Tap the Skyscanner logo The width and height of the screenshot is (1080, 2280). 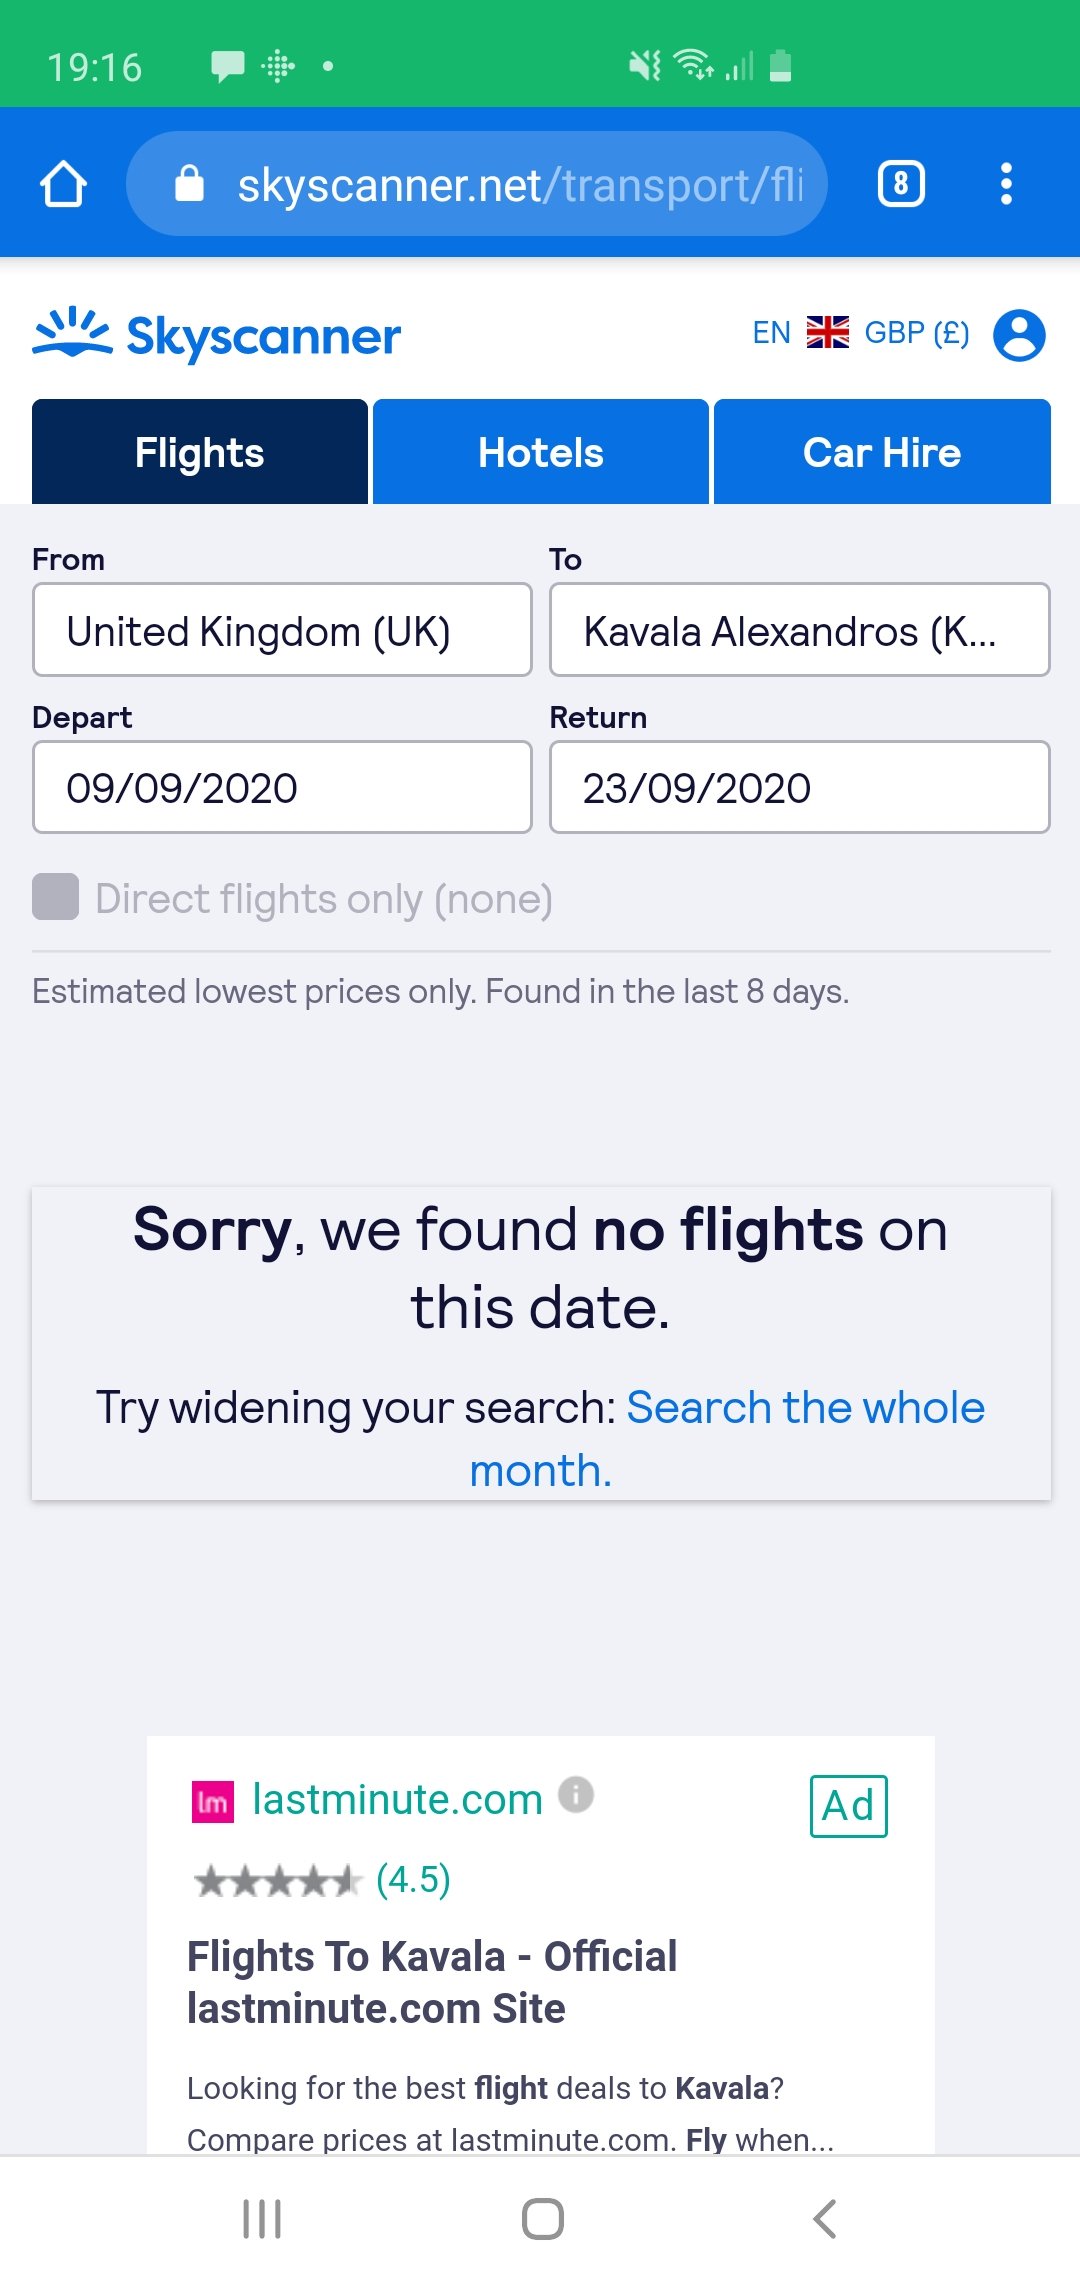[217, 335]
